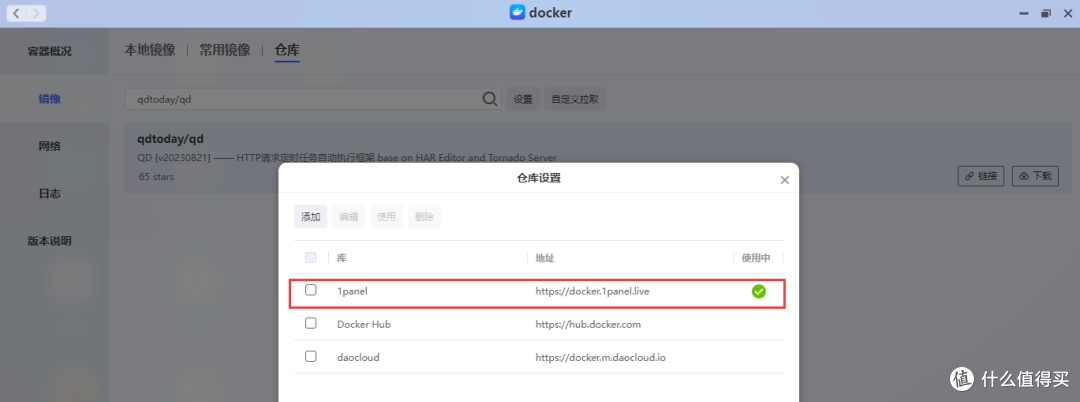
Task: Open the 镜像 sidebar section
Action: 50,99
